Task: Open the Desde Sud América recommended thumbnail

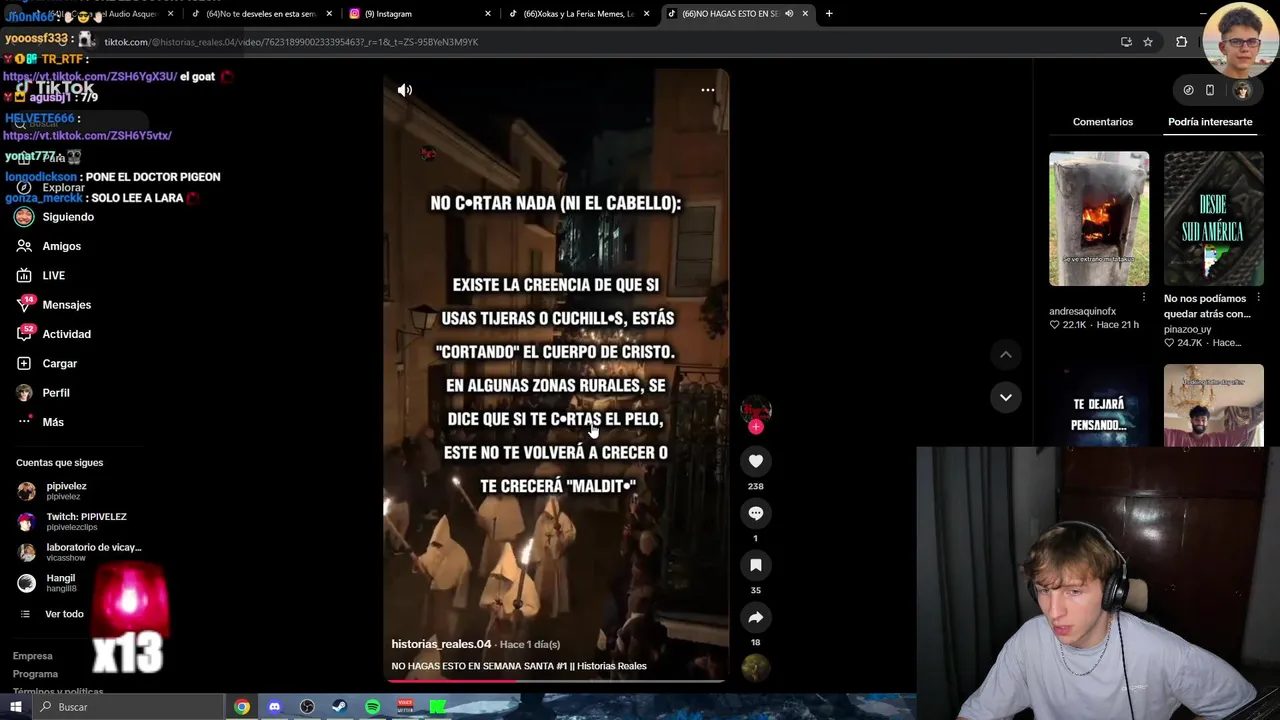Action: (x=1214, y=219)
